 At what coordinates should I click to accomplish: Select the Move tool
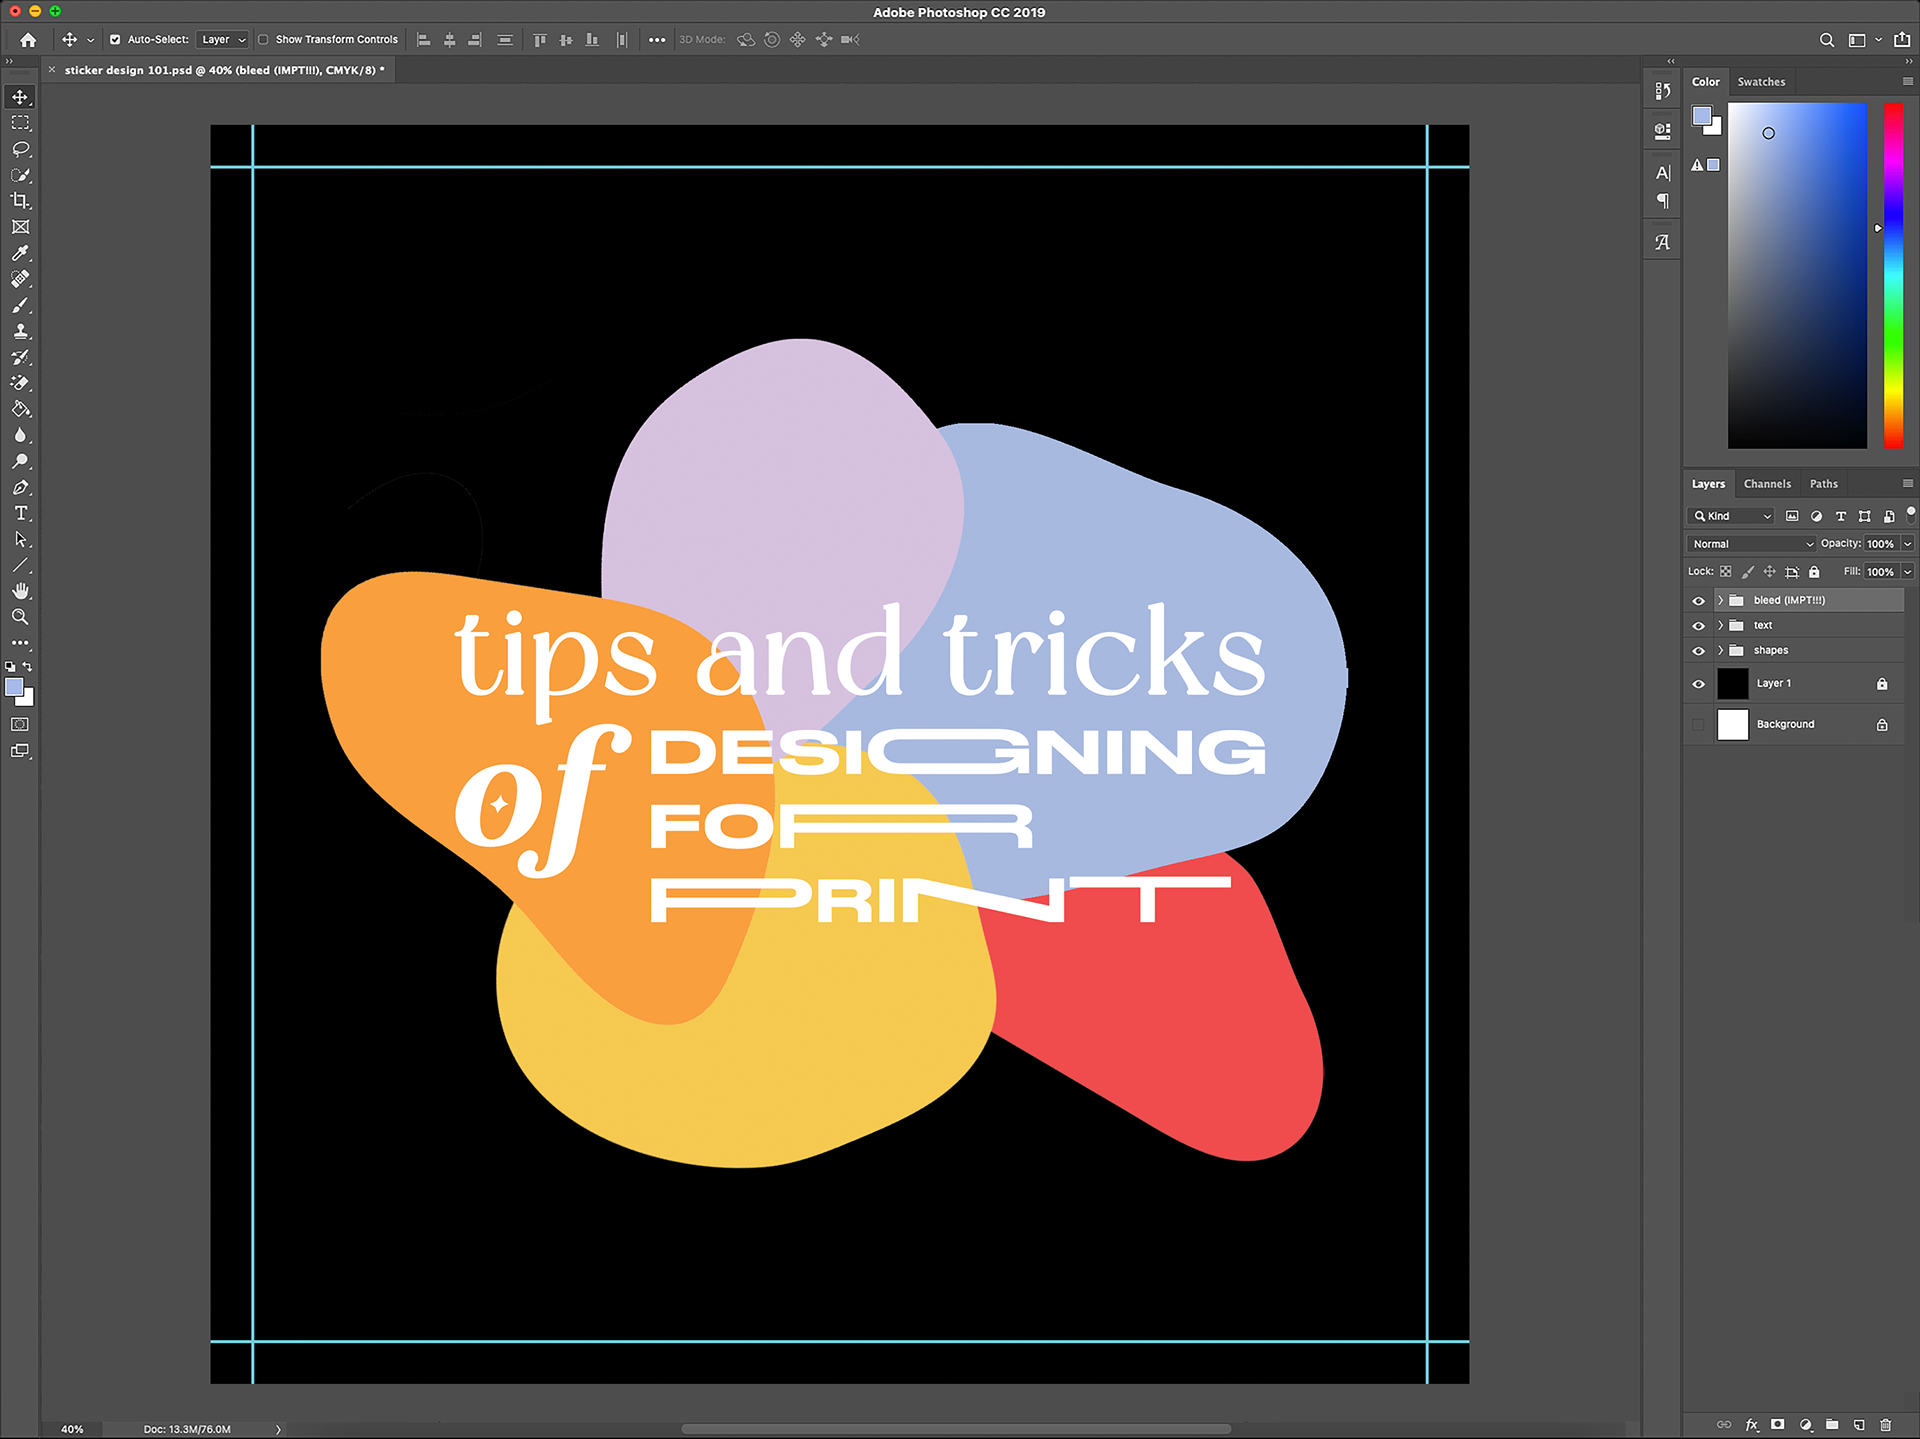click(20, 97)
